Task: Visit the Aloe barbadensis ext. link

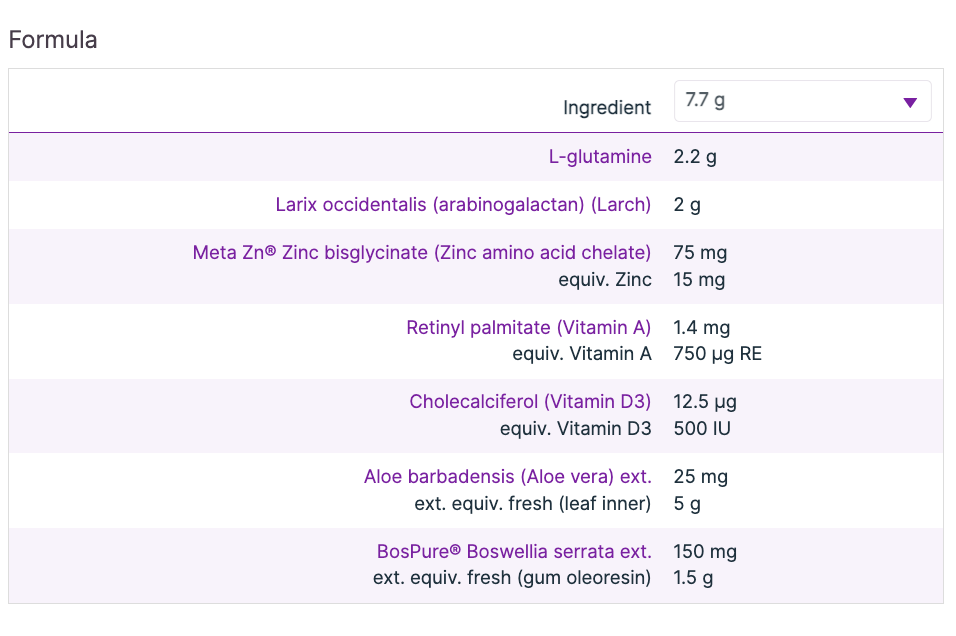Action: (507, 476)
